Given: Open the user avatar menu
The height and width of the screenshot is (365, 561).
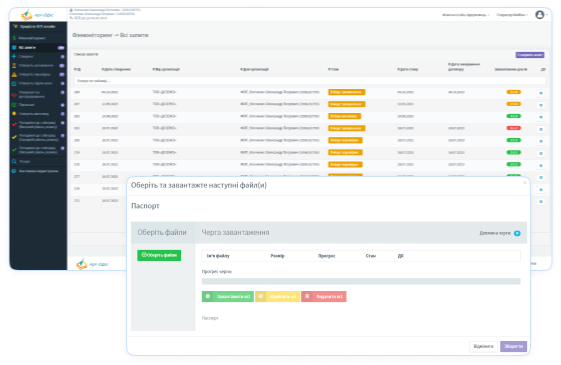Looking at the screenshot, I should tap(540, 15).
